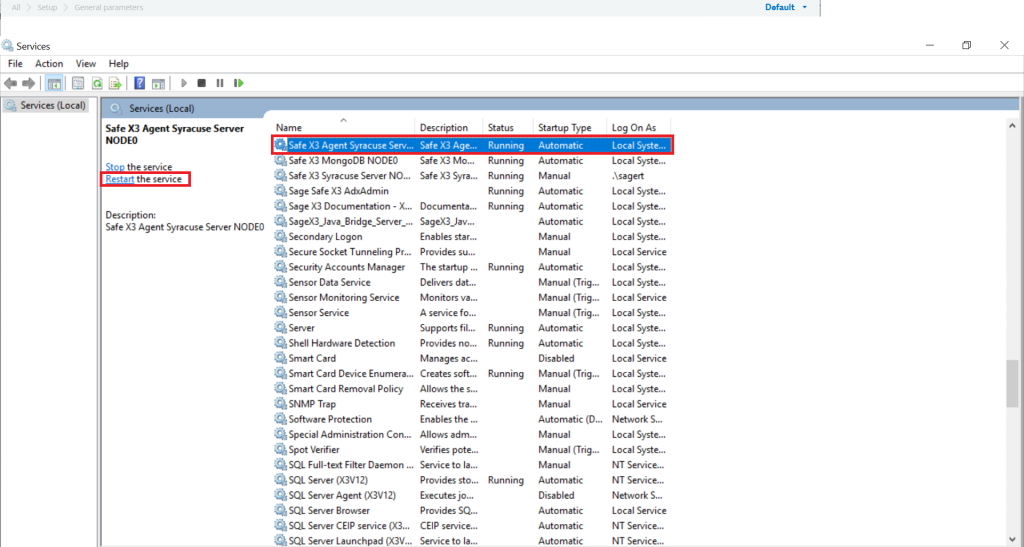Open the Default dropdown at the top

click(786, 7)
